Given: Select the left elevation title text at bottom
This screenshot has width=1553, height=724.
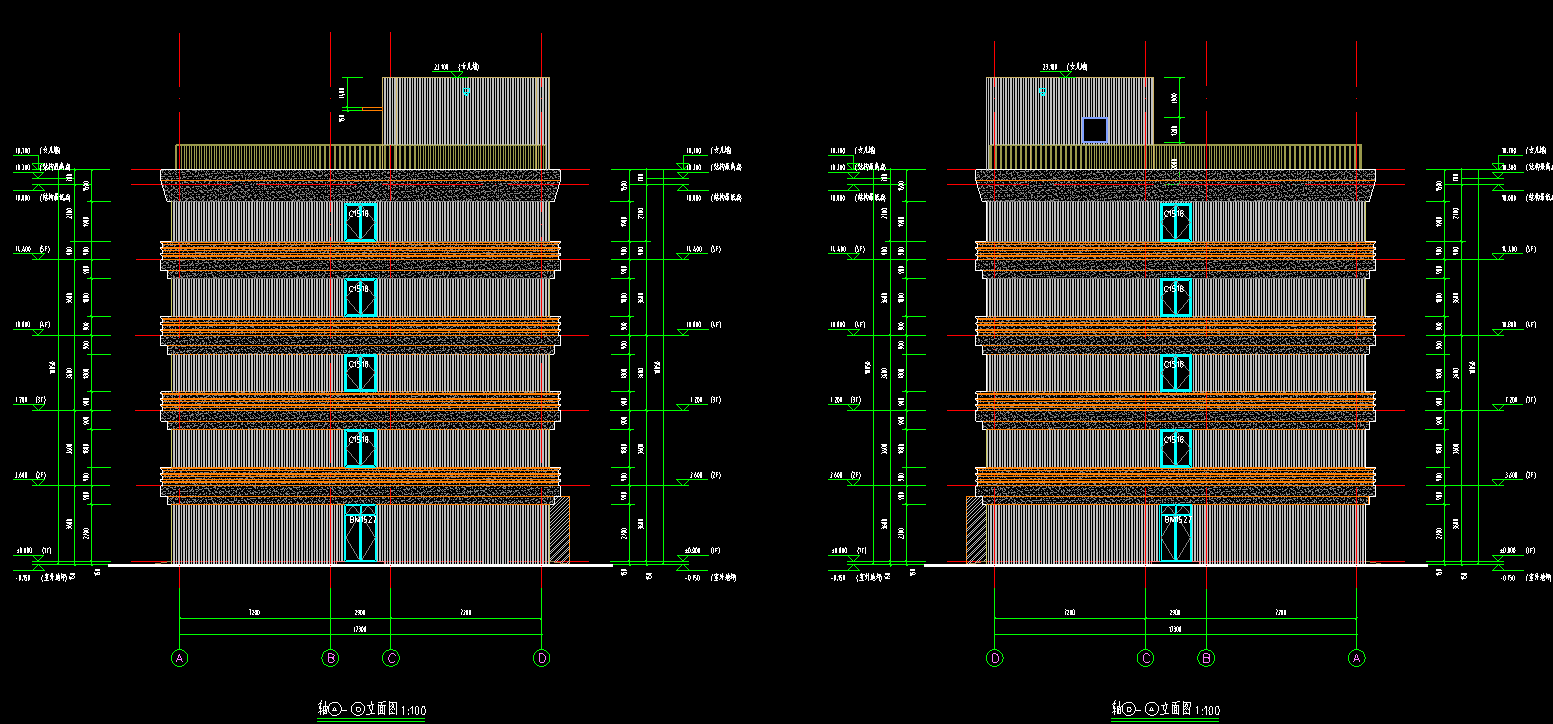Looking at the screenshot, I should point(372,709).
